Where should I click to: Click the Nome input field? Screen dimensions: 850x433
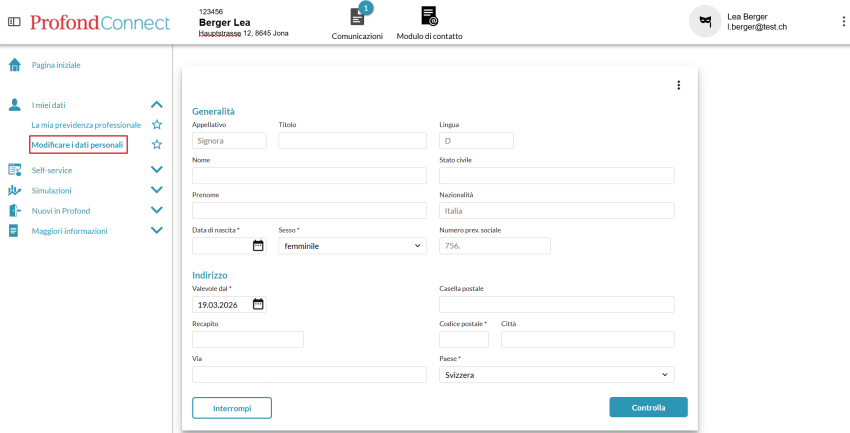point(310,176)
